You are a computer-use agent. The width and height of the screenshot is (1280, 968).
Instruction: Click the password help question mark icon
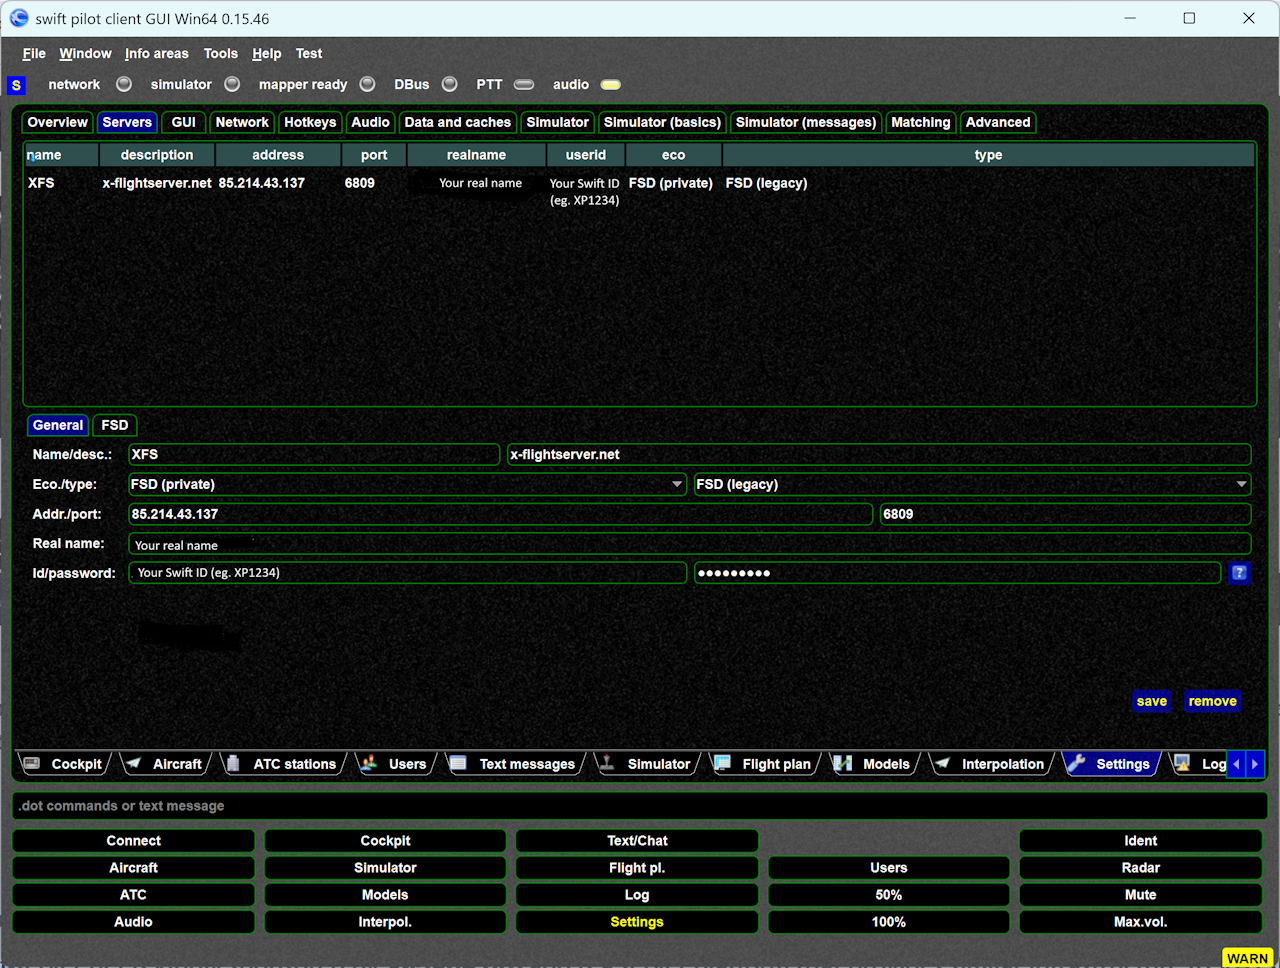1239,573
